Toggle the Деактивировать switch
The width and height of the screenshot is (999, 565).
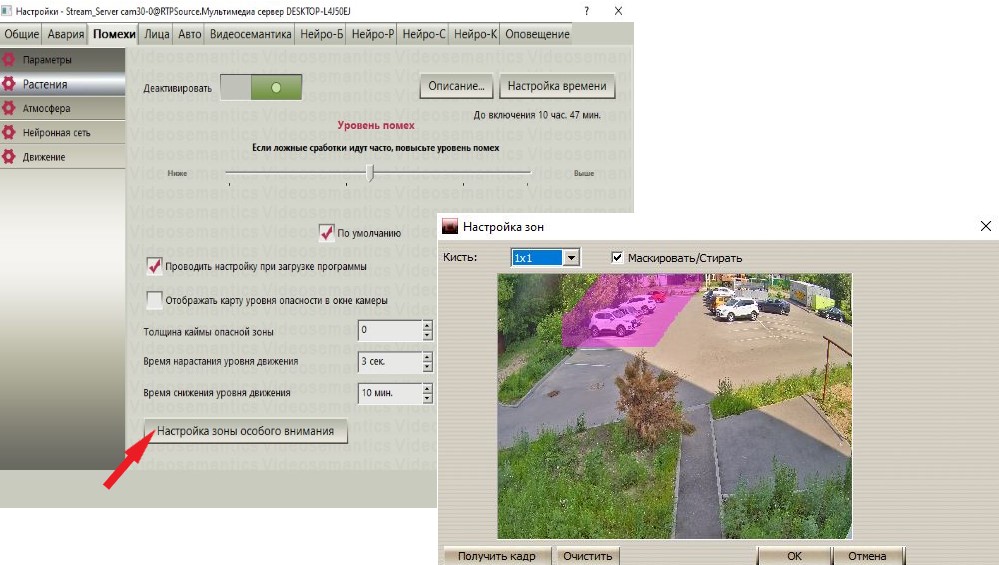pos(261,87)
